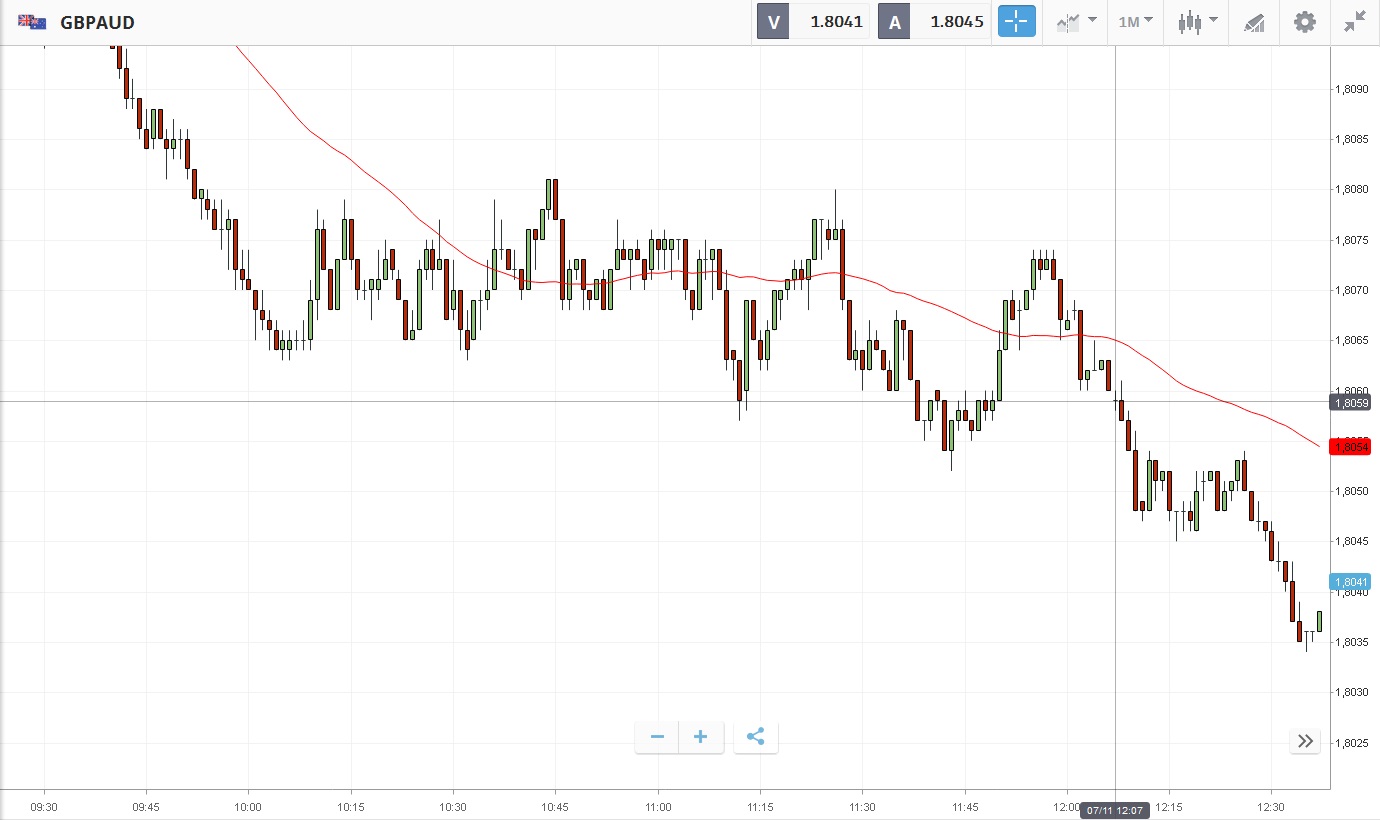
Task: Zoom in with the plus button
Action: click(701, 738)
